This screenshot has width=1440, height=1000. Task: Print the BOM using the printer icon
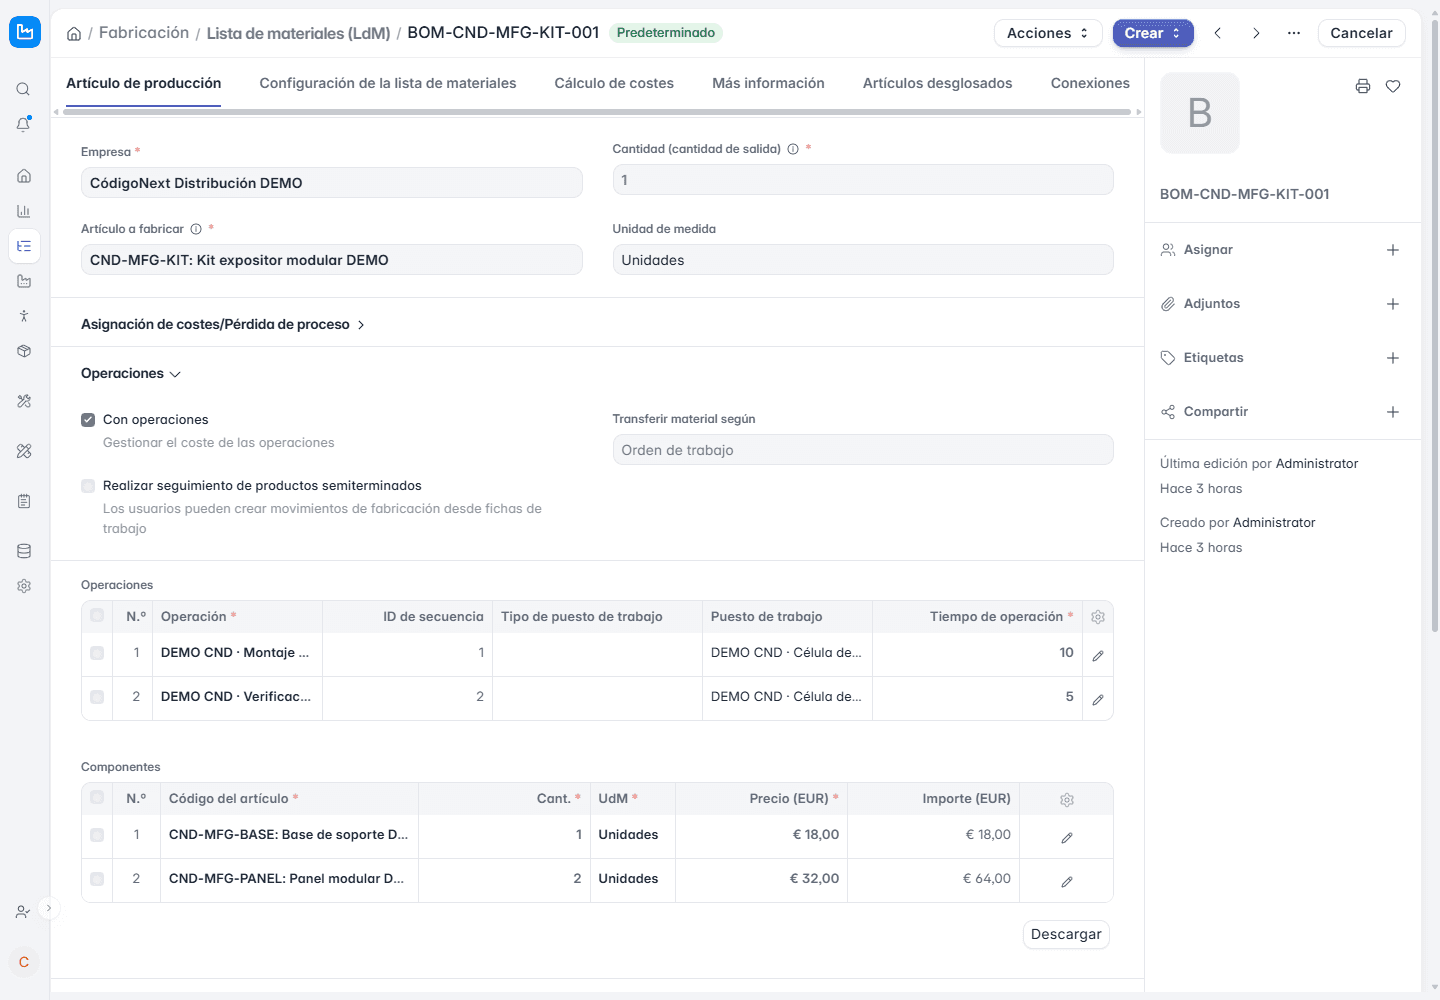click(1362, 86)
